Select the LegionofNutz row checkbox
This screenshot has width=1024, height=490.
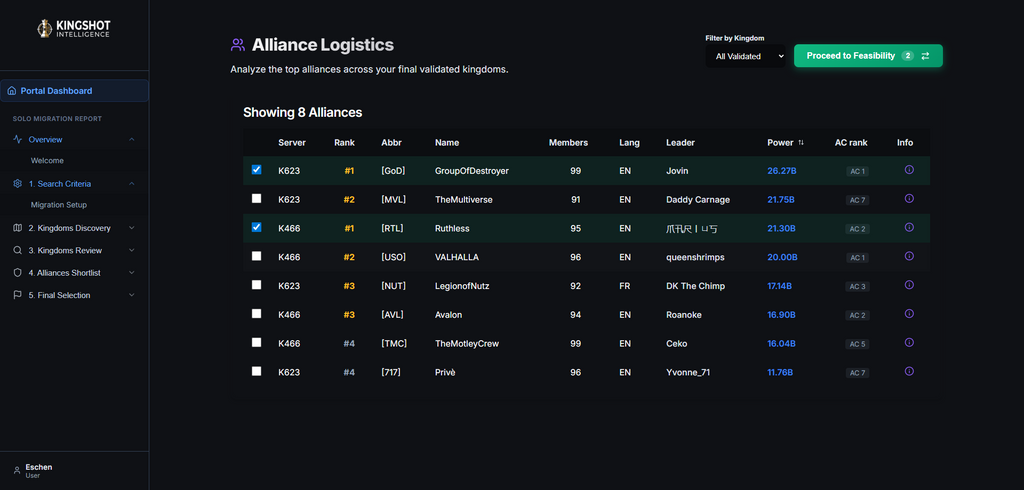click(x=257, y=285)
